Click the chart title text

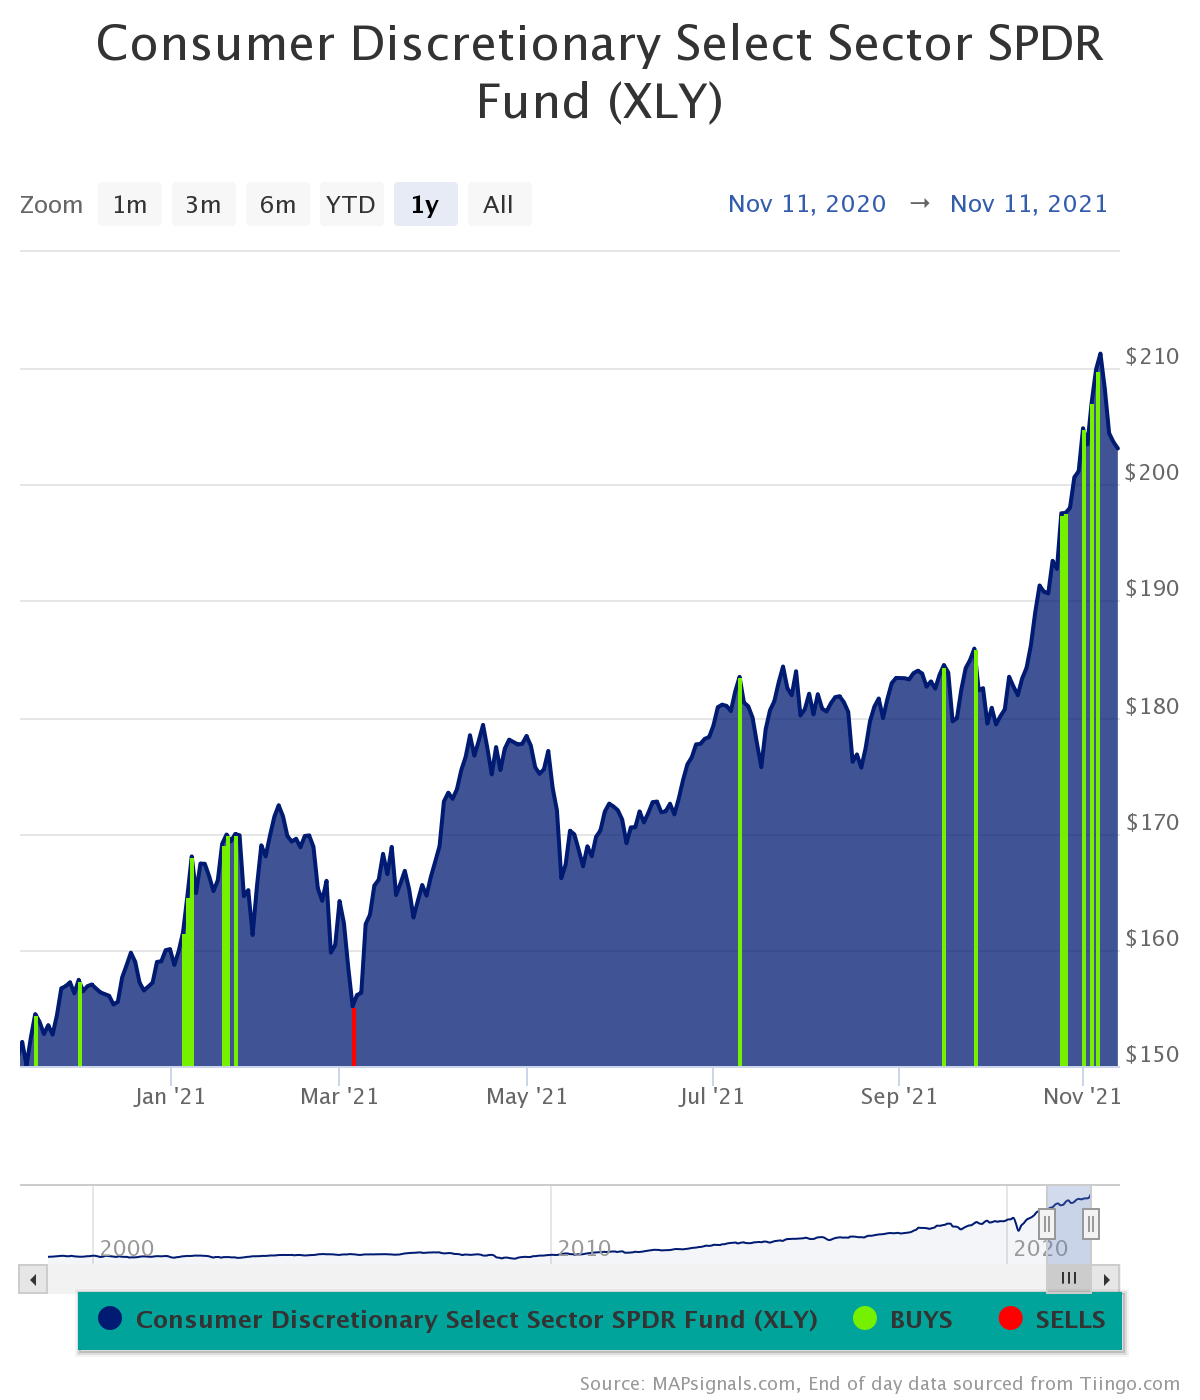[600, 72]
